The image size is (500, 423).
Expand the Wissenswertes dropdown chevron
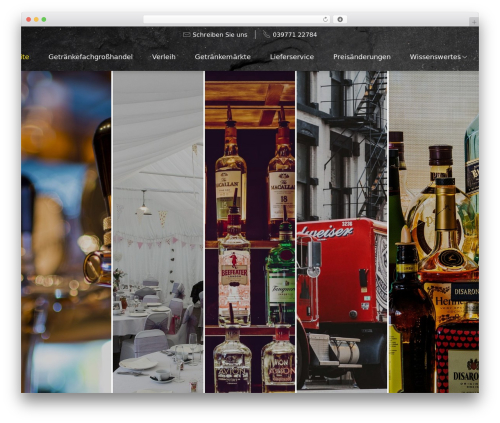(464, 57)
